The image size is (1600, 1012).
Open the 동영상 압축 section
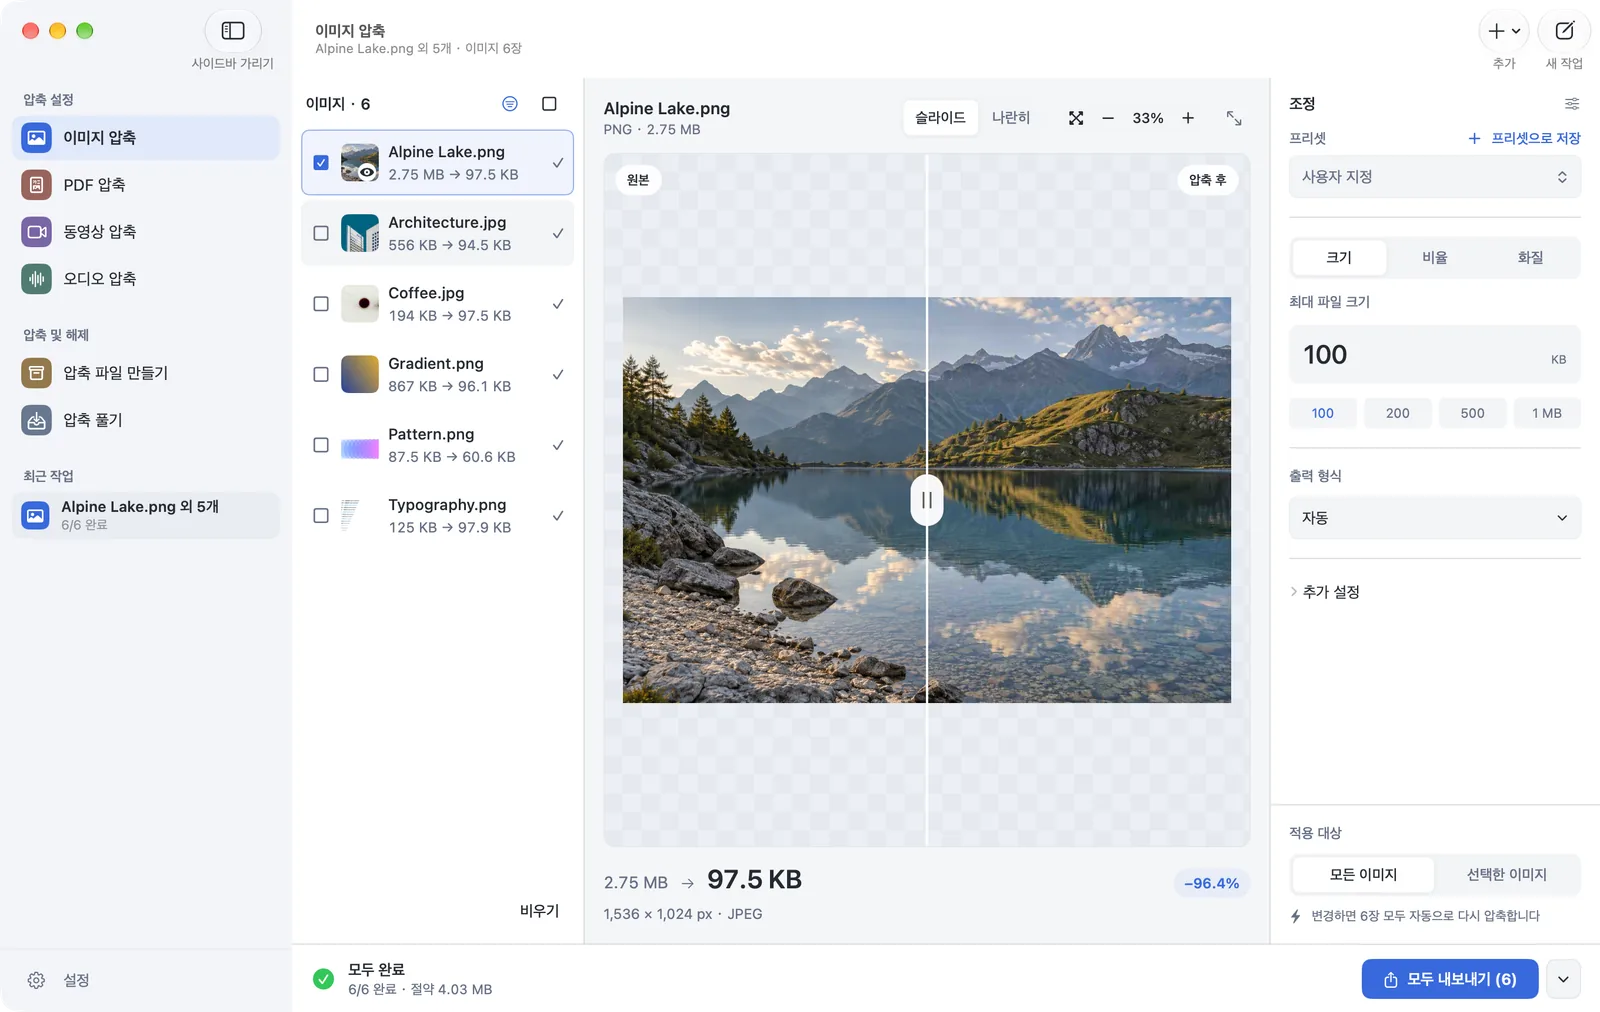[x=146, y=232]
